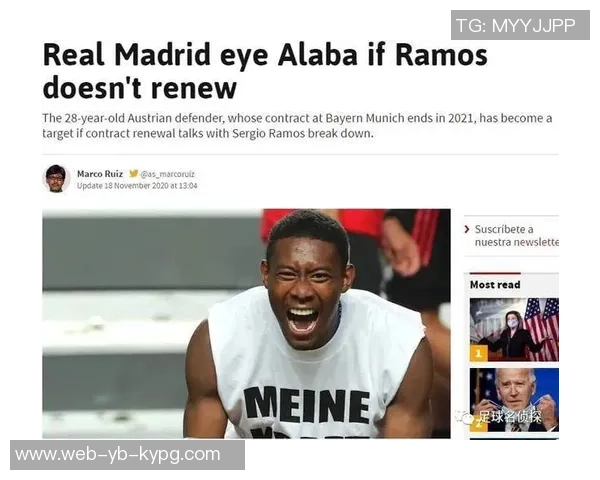The height and width of the screenshot is (480, 600).
Task: Click the www.web-yb-kypg.com banner
Action: click(x=127, y=455)
